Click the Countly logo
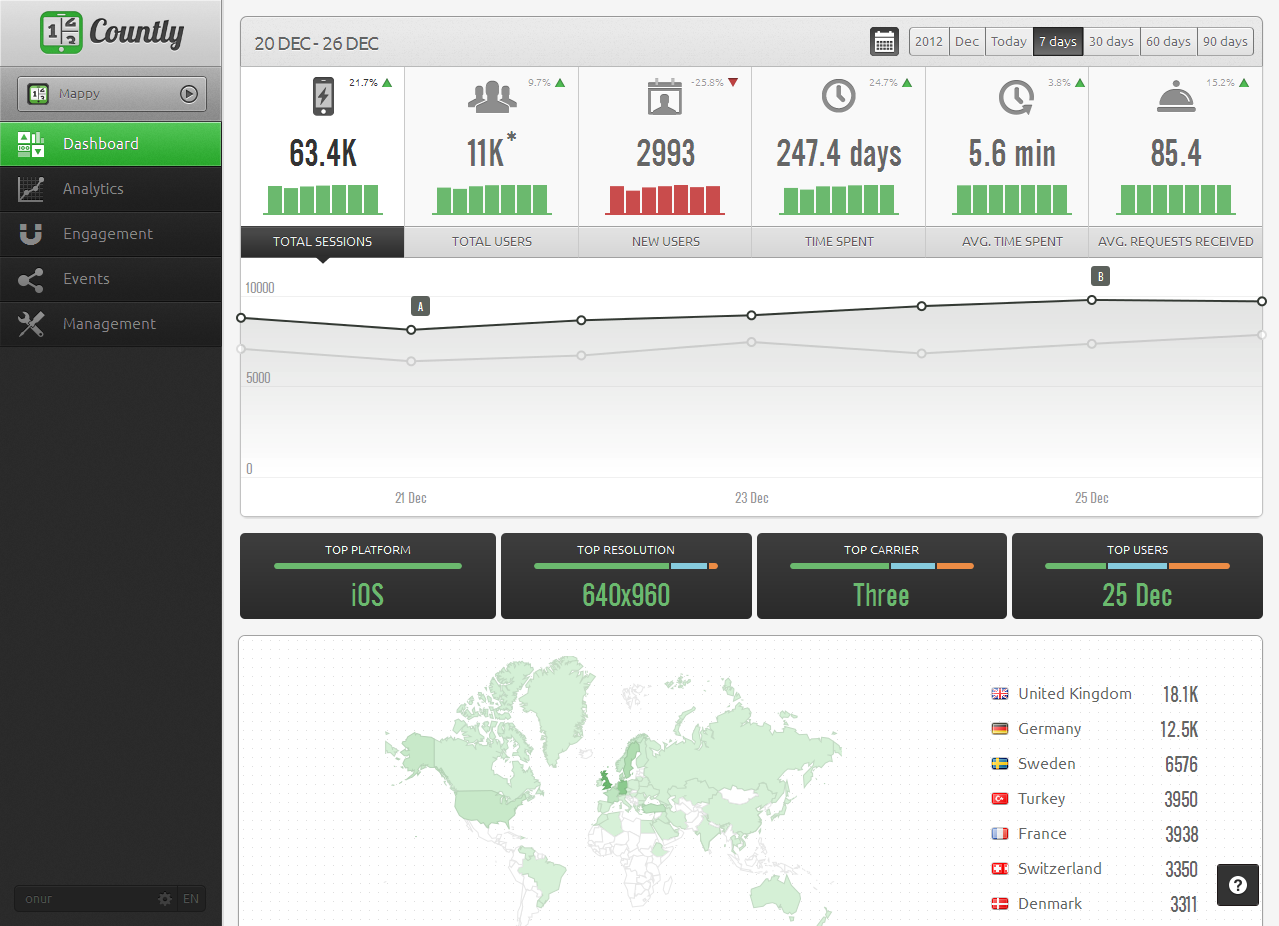The width and height of the screenshot is (1279, 926). pyautogui.click(x=110, y=32)
